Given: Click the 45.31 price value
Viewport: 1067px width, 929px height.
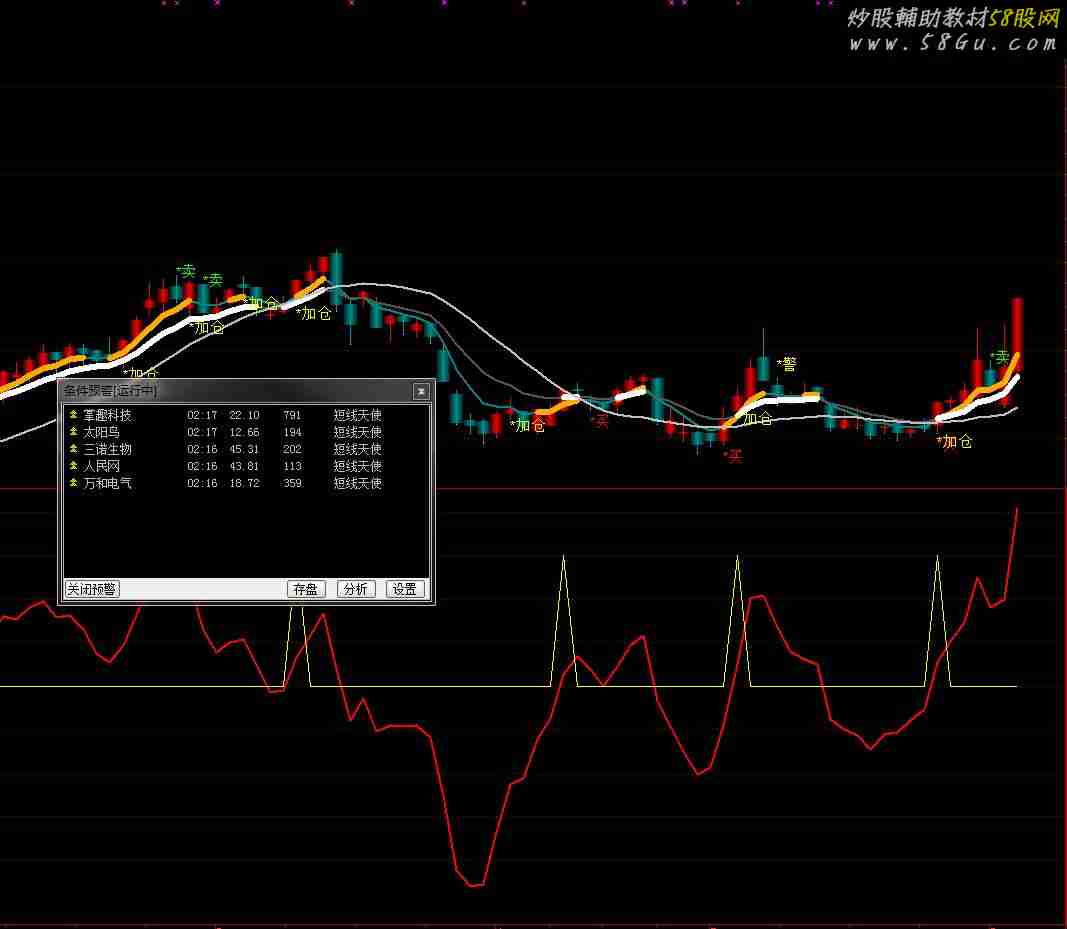Looking at the screenshot, I should point(244,449).
